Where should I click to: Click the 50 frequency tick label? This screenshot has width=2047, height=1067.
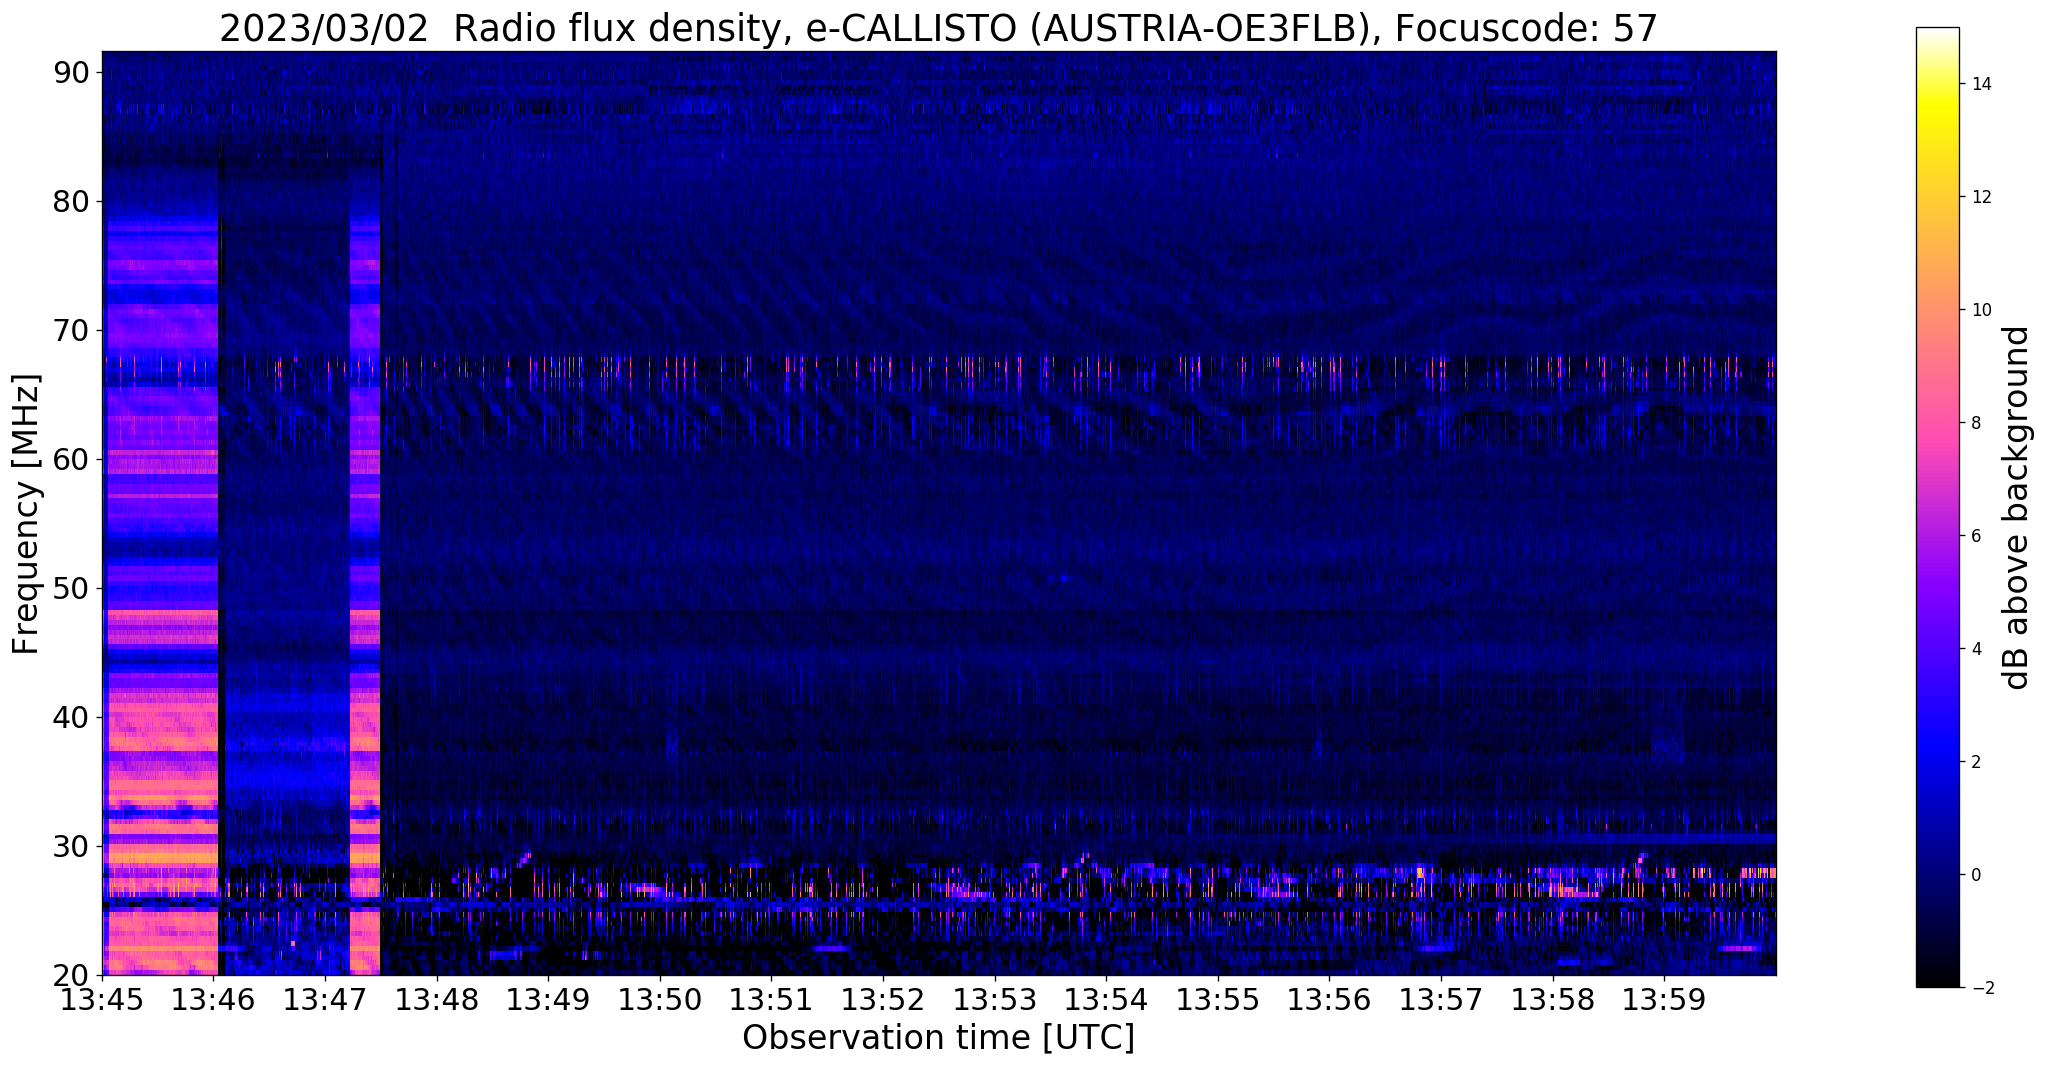click(x=71, y=589)
